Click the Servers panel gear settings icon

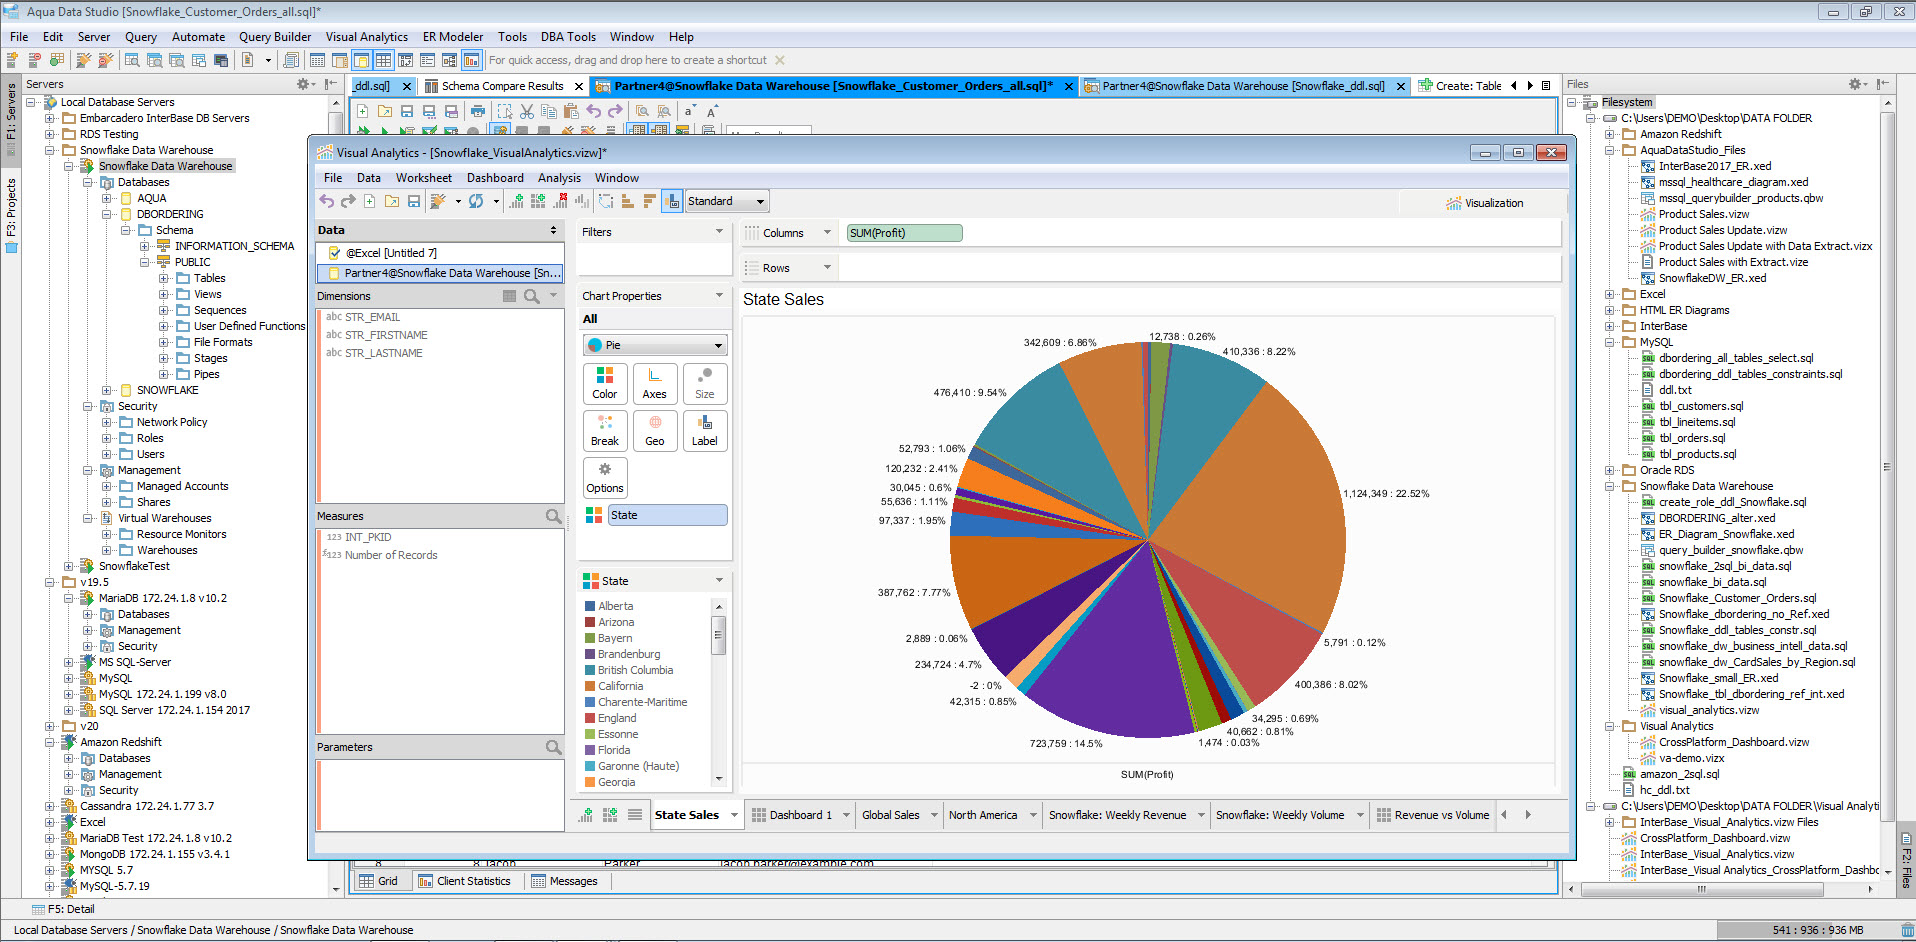point(303,84)
